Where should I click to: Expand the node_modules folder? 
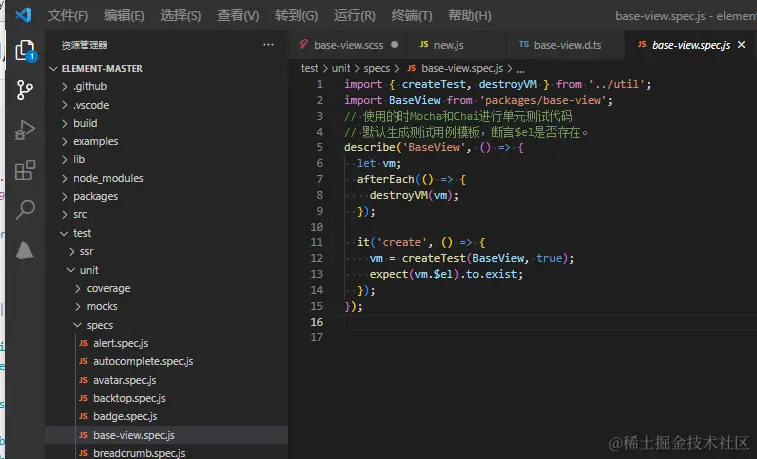(108, 178)
